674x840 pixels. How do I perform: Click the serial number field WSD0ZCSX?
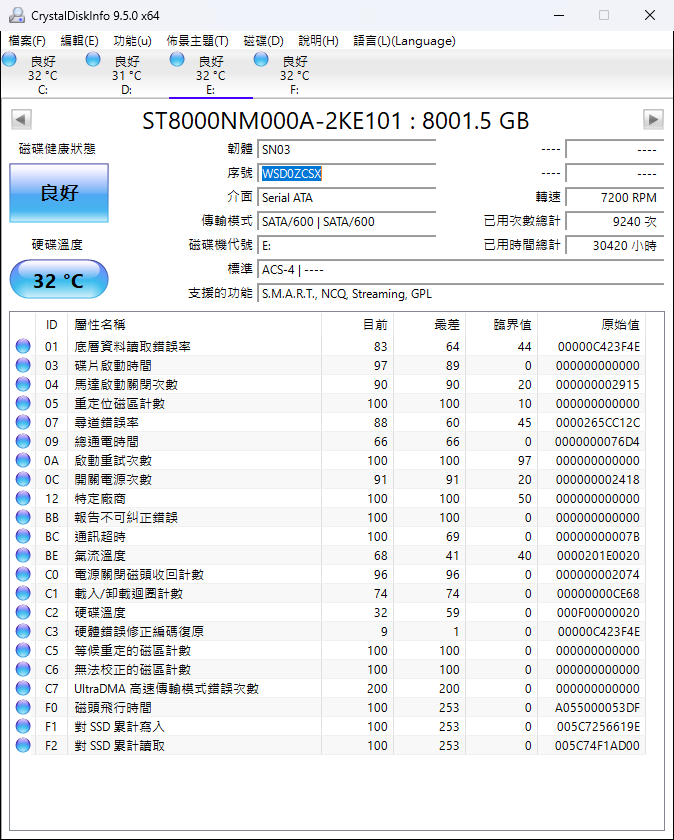pyautogui.click(x=347, y=174)
